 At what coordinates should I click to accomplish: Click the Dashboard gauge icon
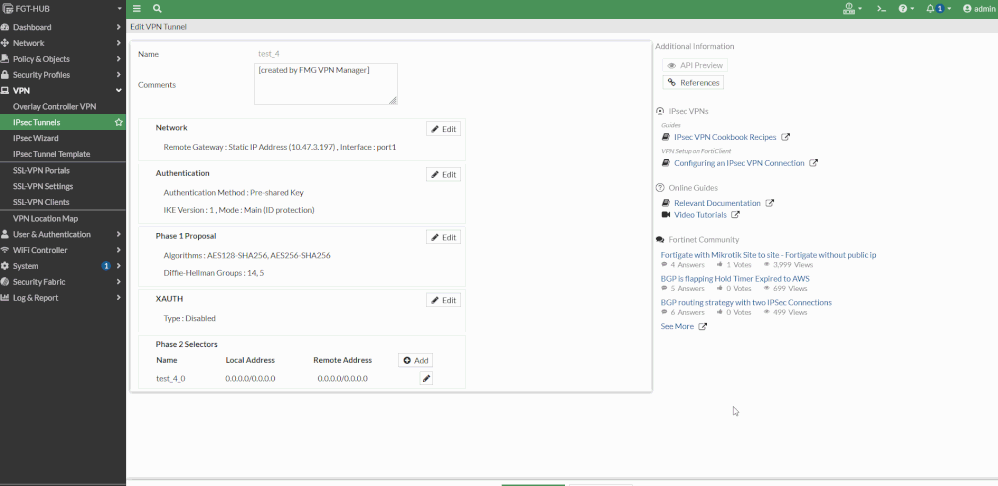pos(5,27)
